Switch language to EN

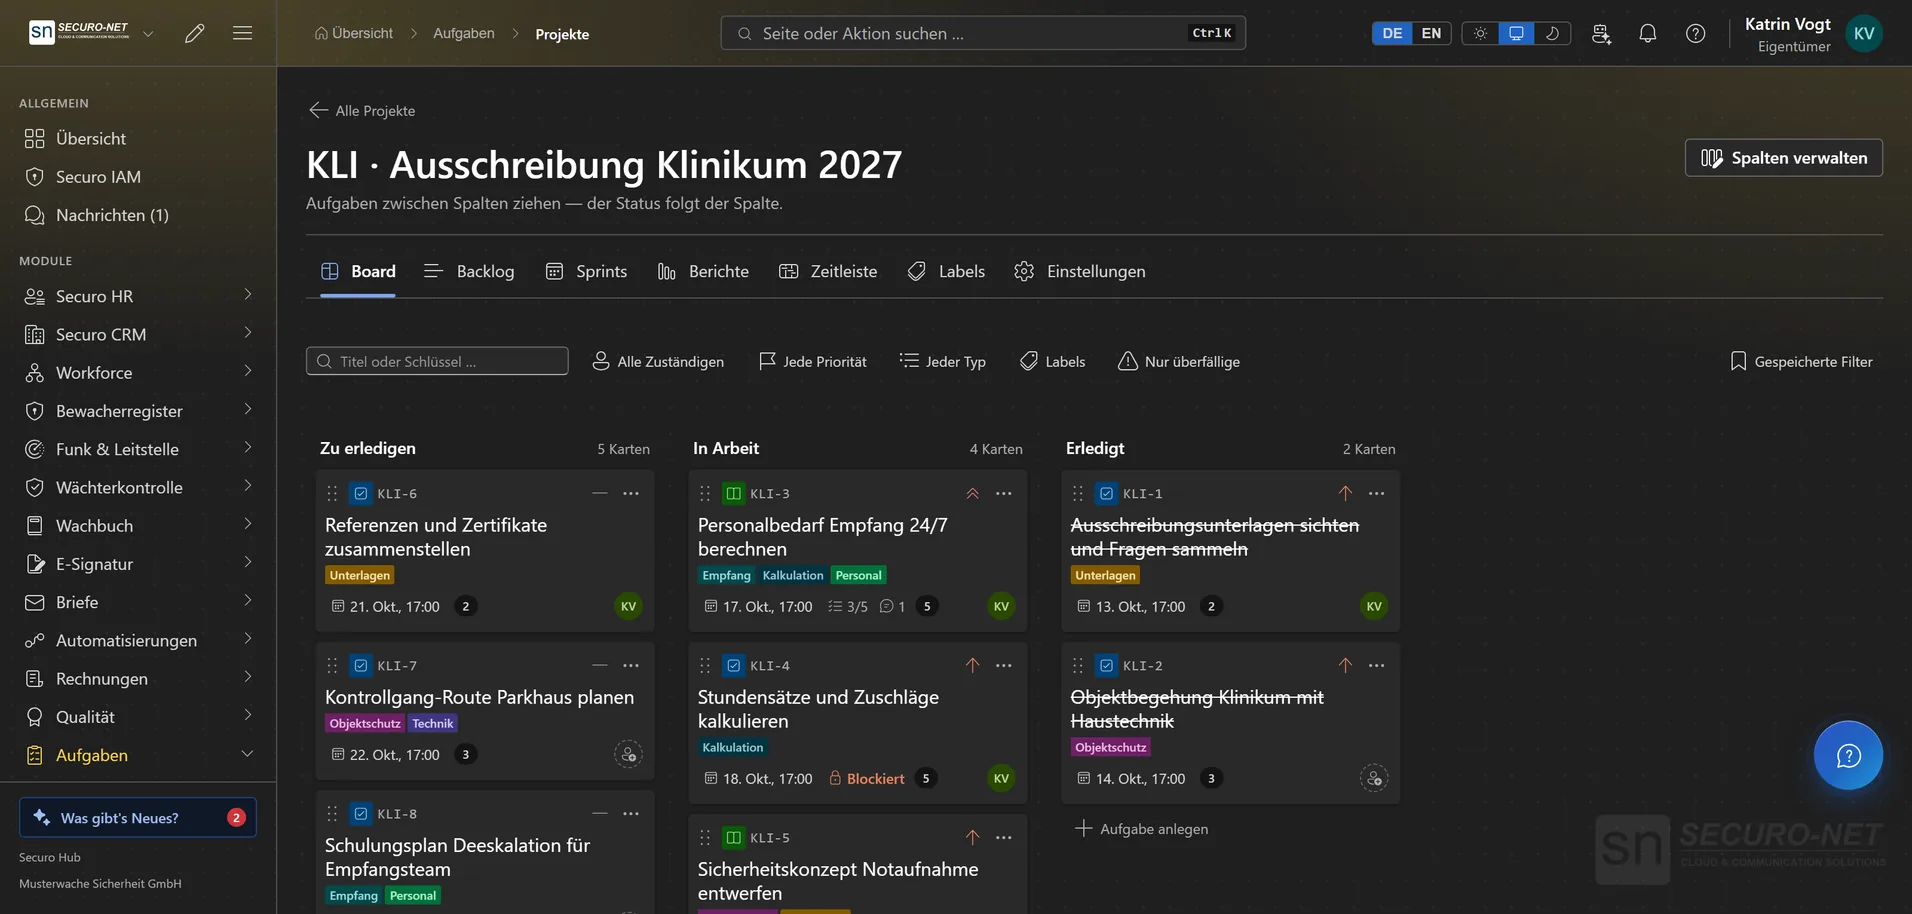(x=1431, y=33)
